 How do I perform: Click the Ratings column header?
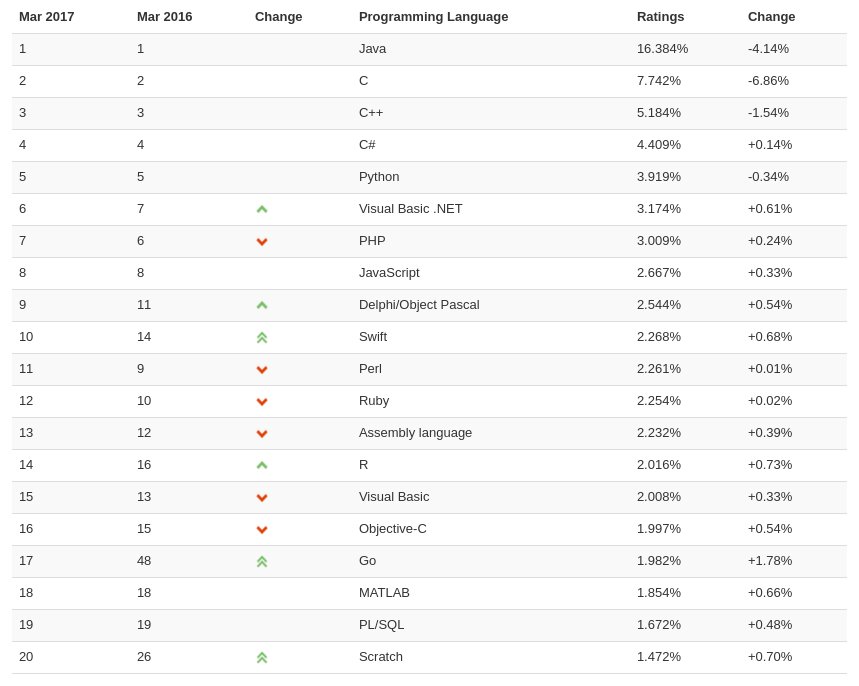[660, 16]
